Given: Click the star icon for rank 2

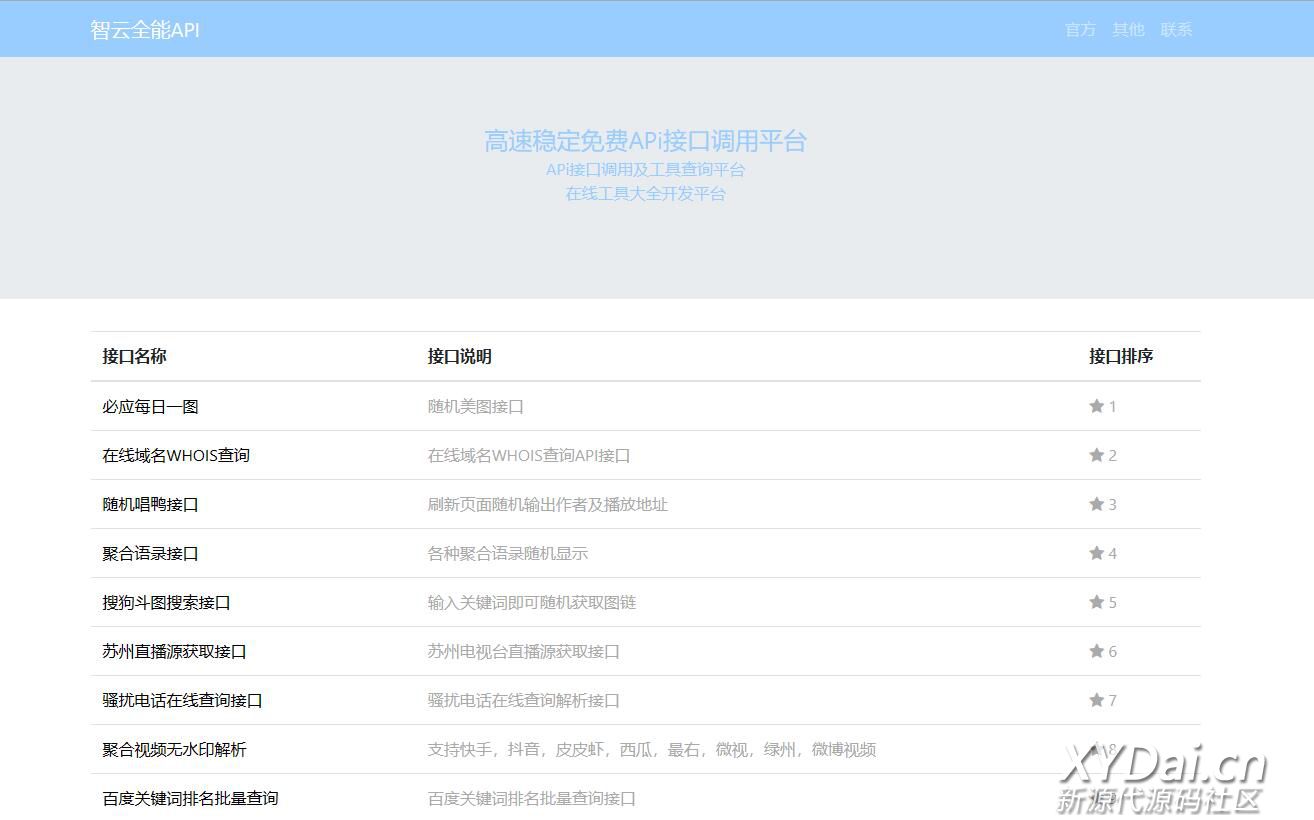Looking at the screenshot, I should (1096, 455).
